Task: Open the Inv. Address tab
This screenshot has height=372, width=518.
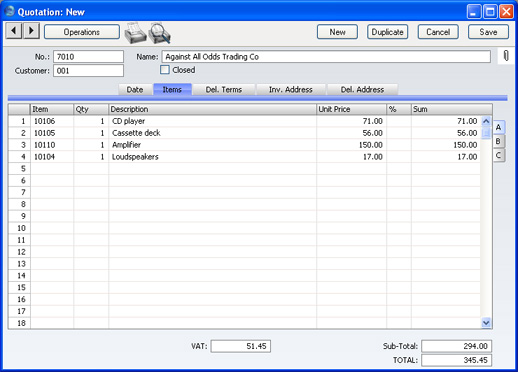Action: (291, 90)
